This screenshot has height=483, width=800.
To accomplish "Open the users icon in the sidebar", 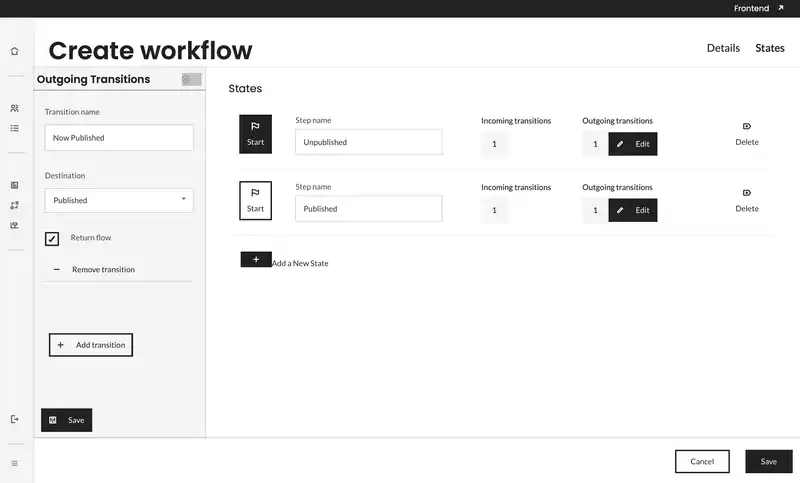I will (14, 108).
